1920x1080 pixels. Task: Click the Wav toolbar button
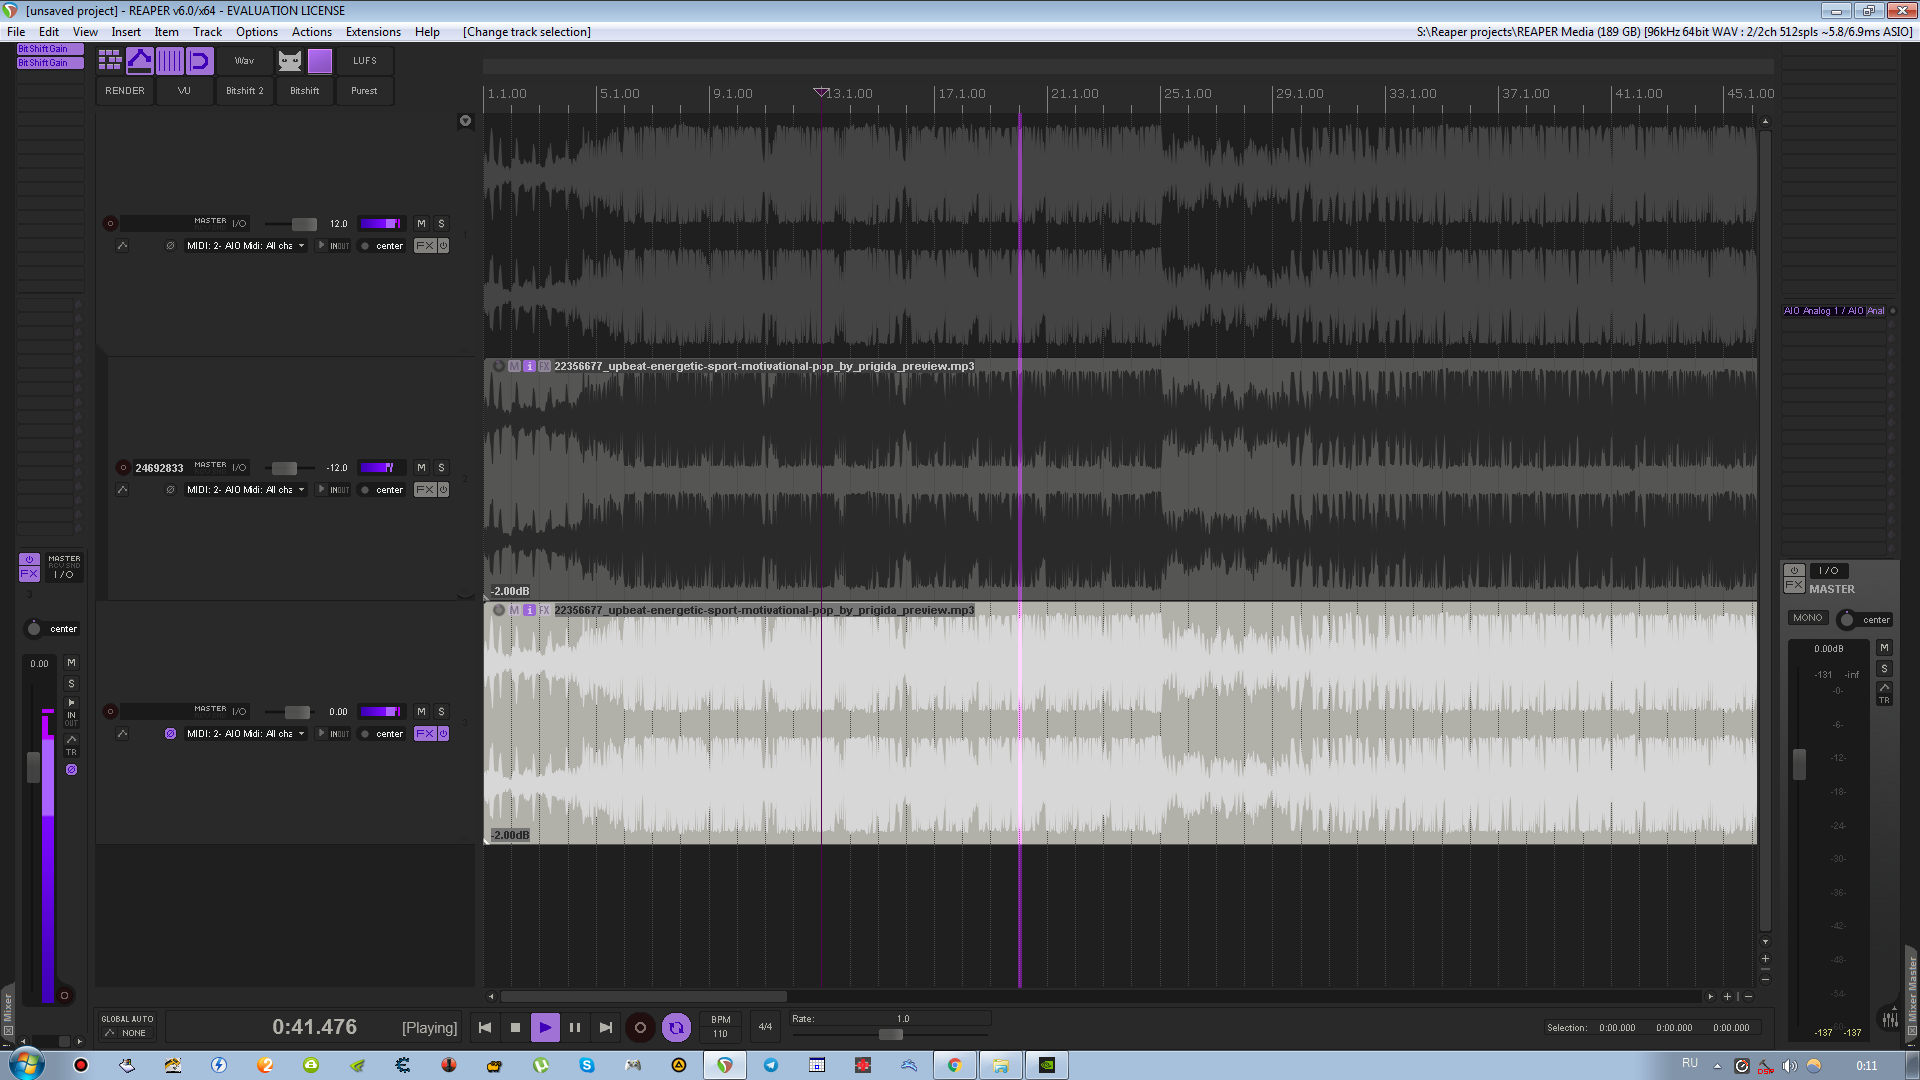(245, 61)
